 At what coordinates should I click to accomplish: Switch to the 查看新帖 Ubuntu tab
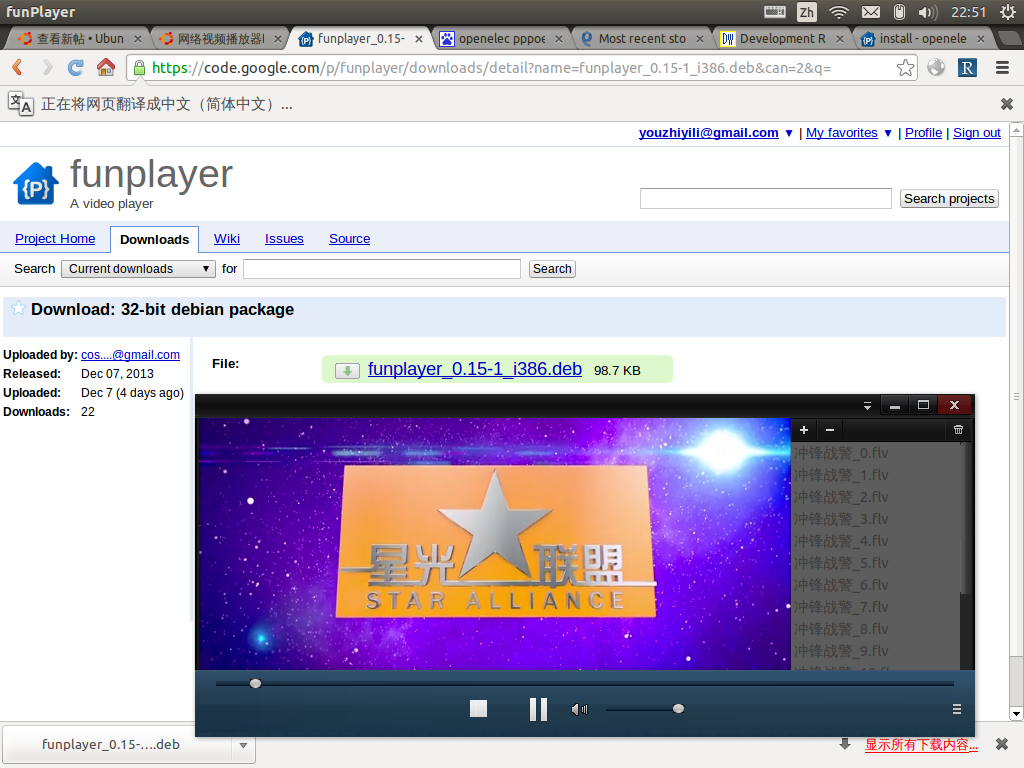pyautogui.click(x=80, y=39)
